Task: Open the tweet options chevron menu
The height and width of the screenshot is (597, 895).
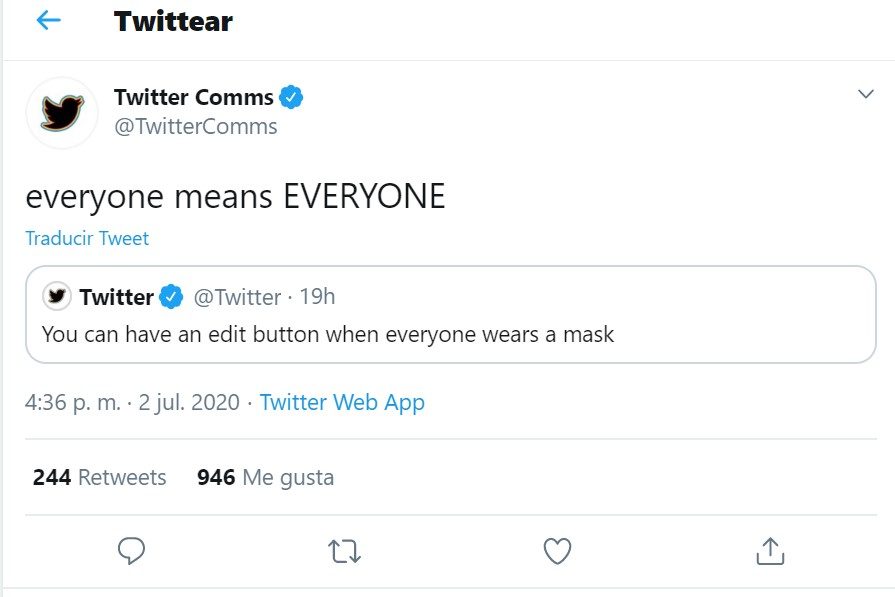Action: [x=866, y=95]
